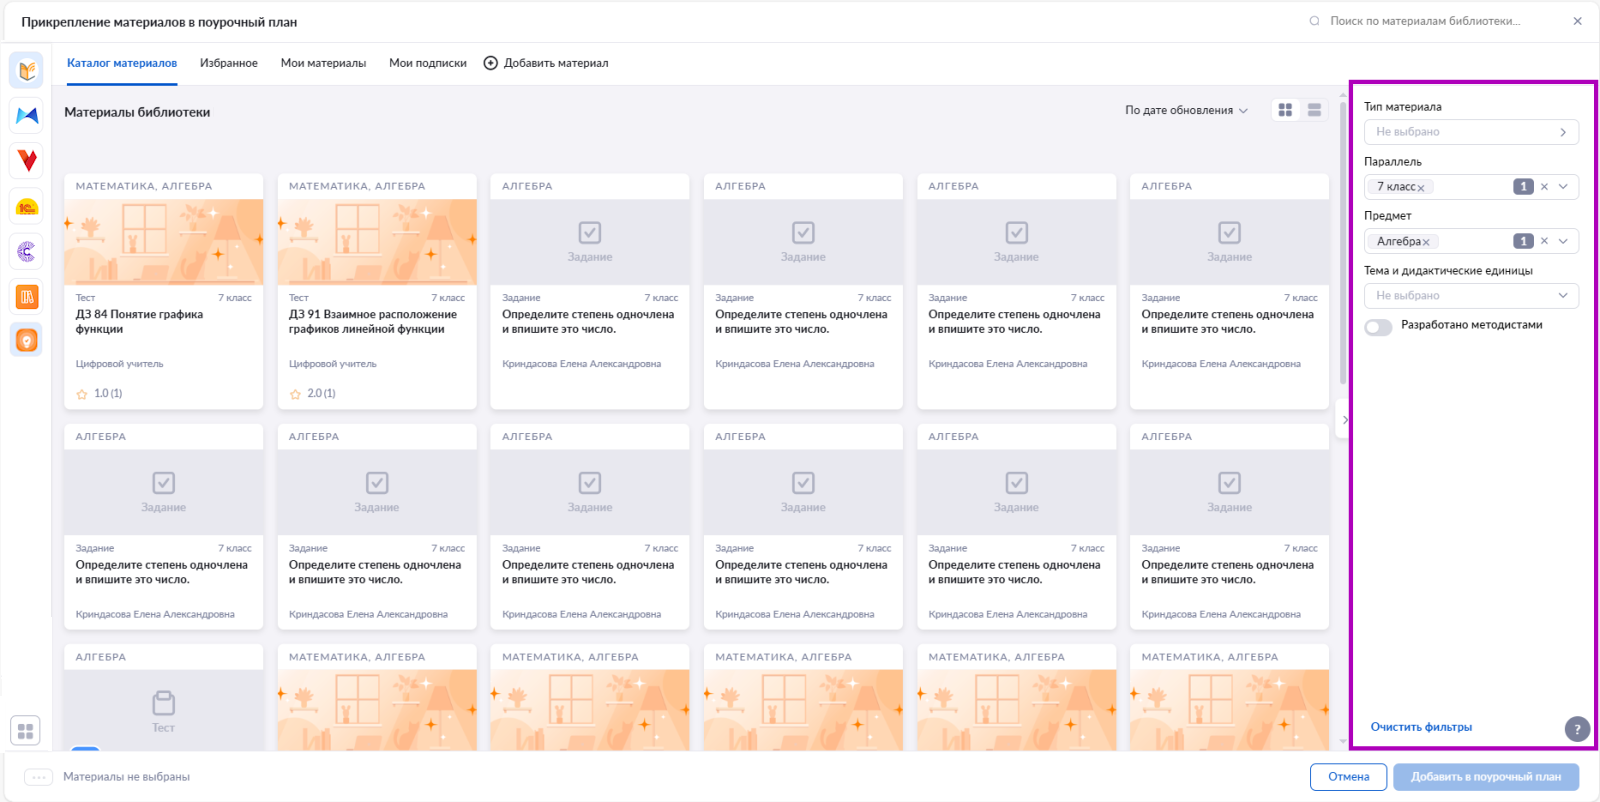The width and height of the screenshot is (1600, 802).
Task: Click the search magnifier icon
Action: (x=1314, y=21)
